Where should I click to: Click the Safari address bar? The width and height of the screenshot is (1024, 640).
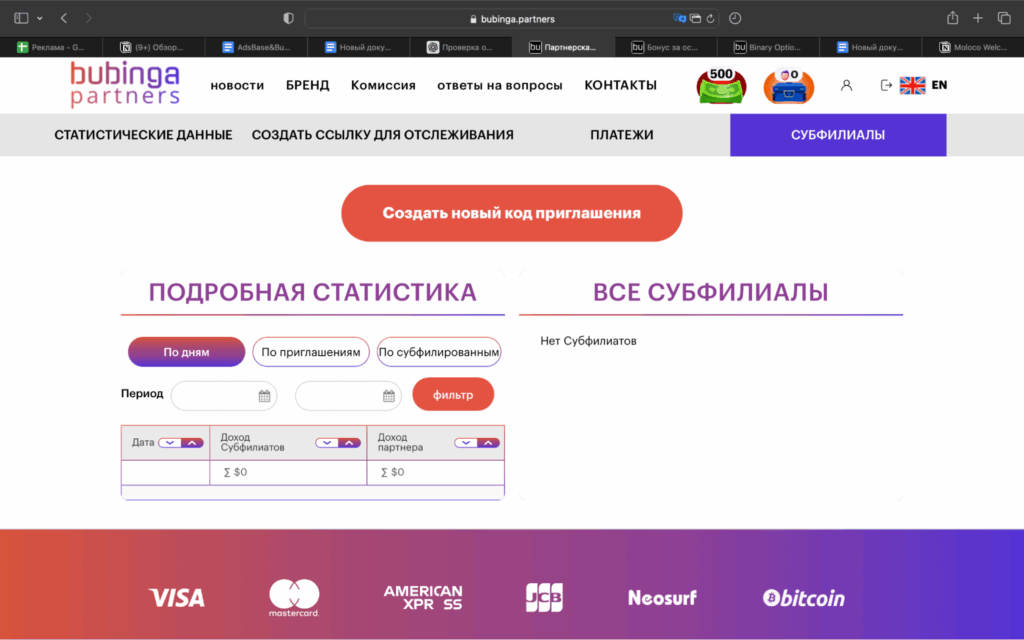click(x=510, y=18)
